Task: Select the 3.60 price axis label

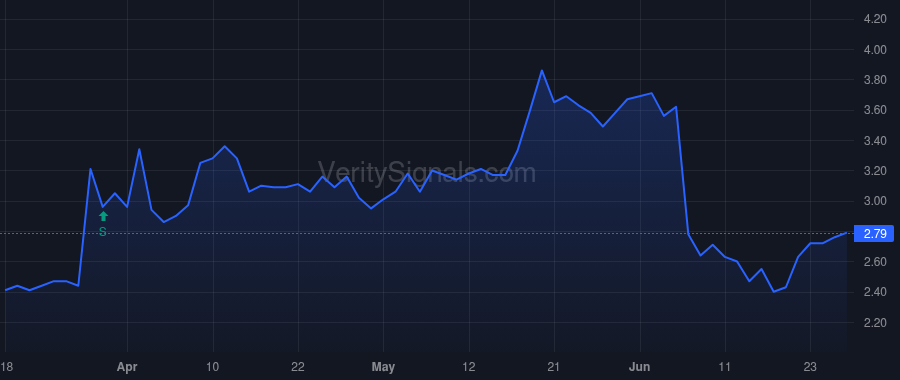Action: coord(875,110)
